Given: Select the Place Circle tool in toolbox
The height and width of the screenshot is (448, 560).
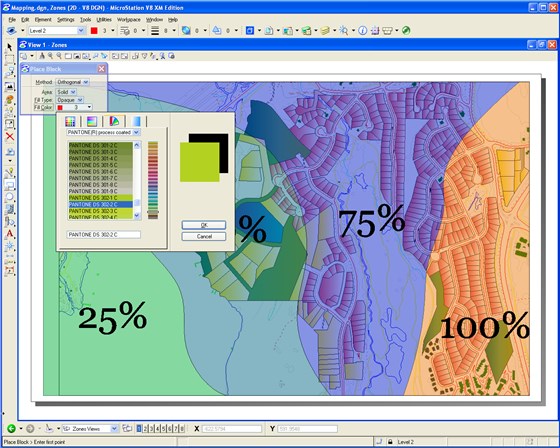Looking at the screenshot, I should (10, 196).
